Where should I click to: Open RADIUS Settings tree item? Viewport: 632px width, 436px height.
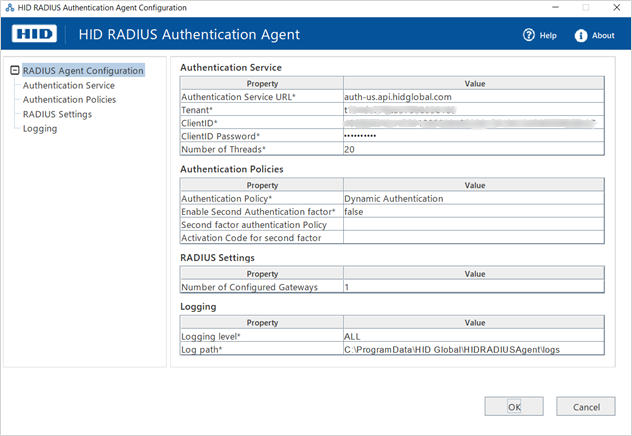[x=57, y=114]
